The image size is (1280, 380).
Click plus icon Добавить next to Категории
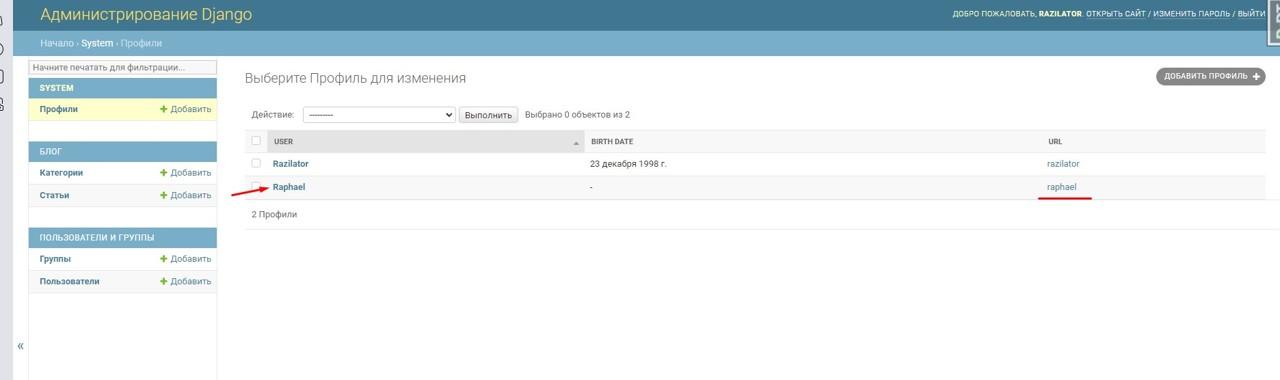186,172
